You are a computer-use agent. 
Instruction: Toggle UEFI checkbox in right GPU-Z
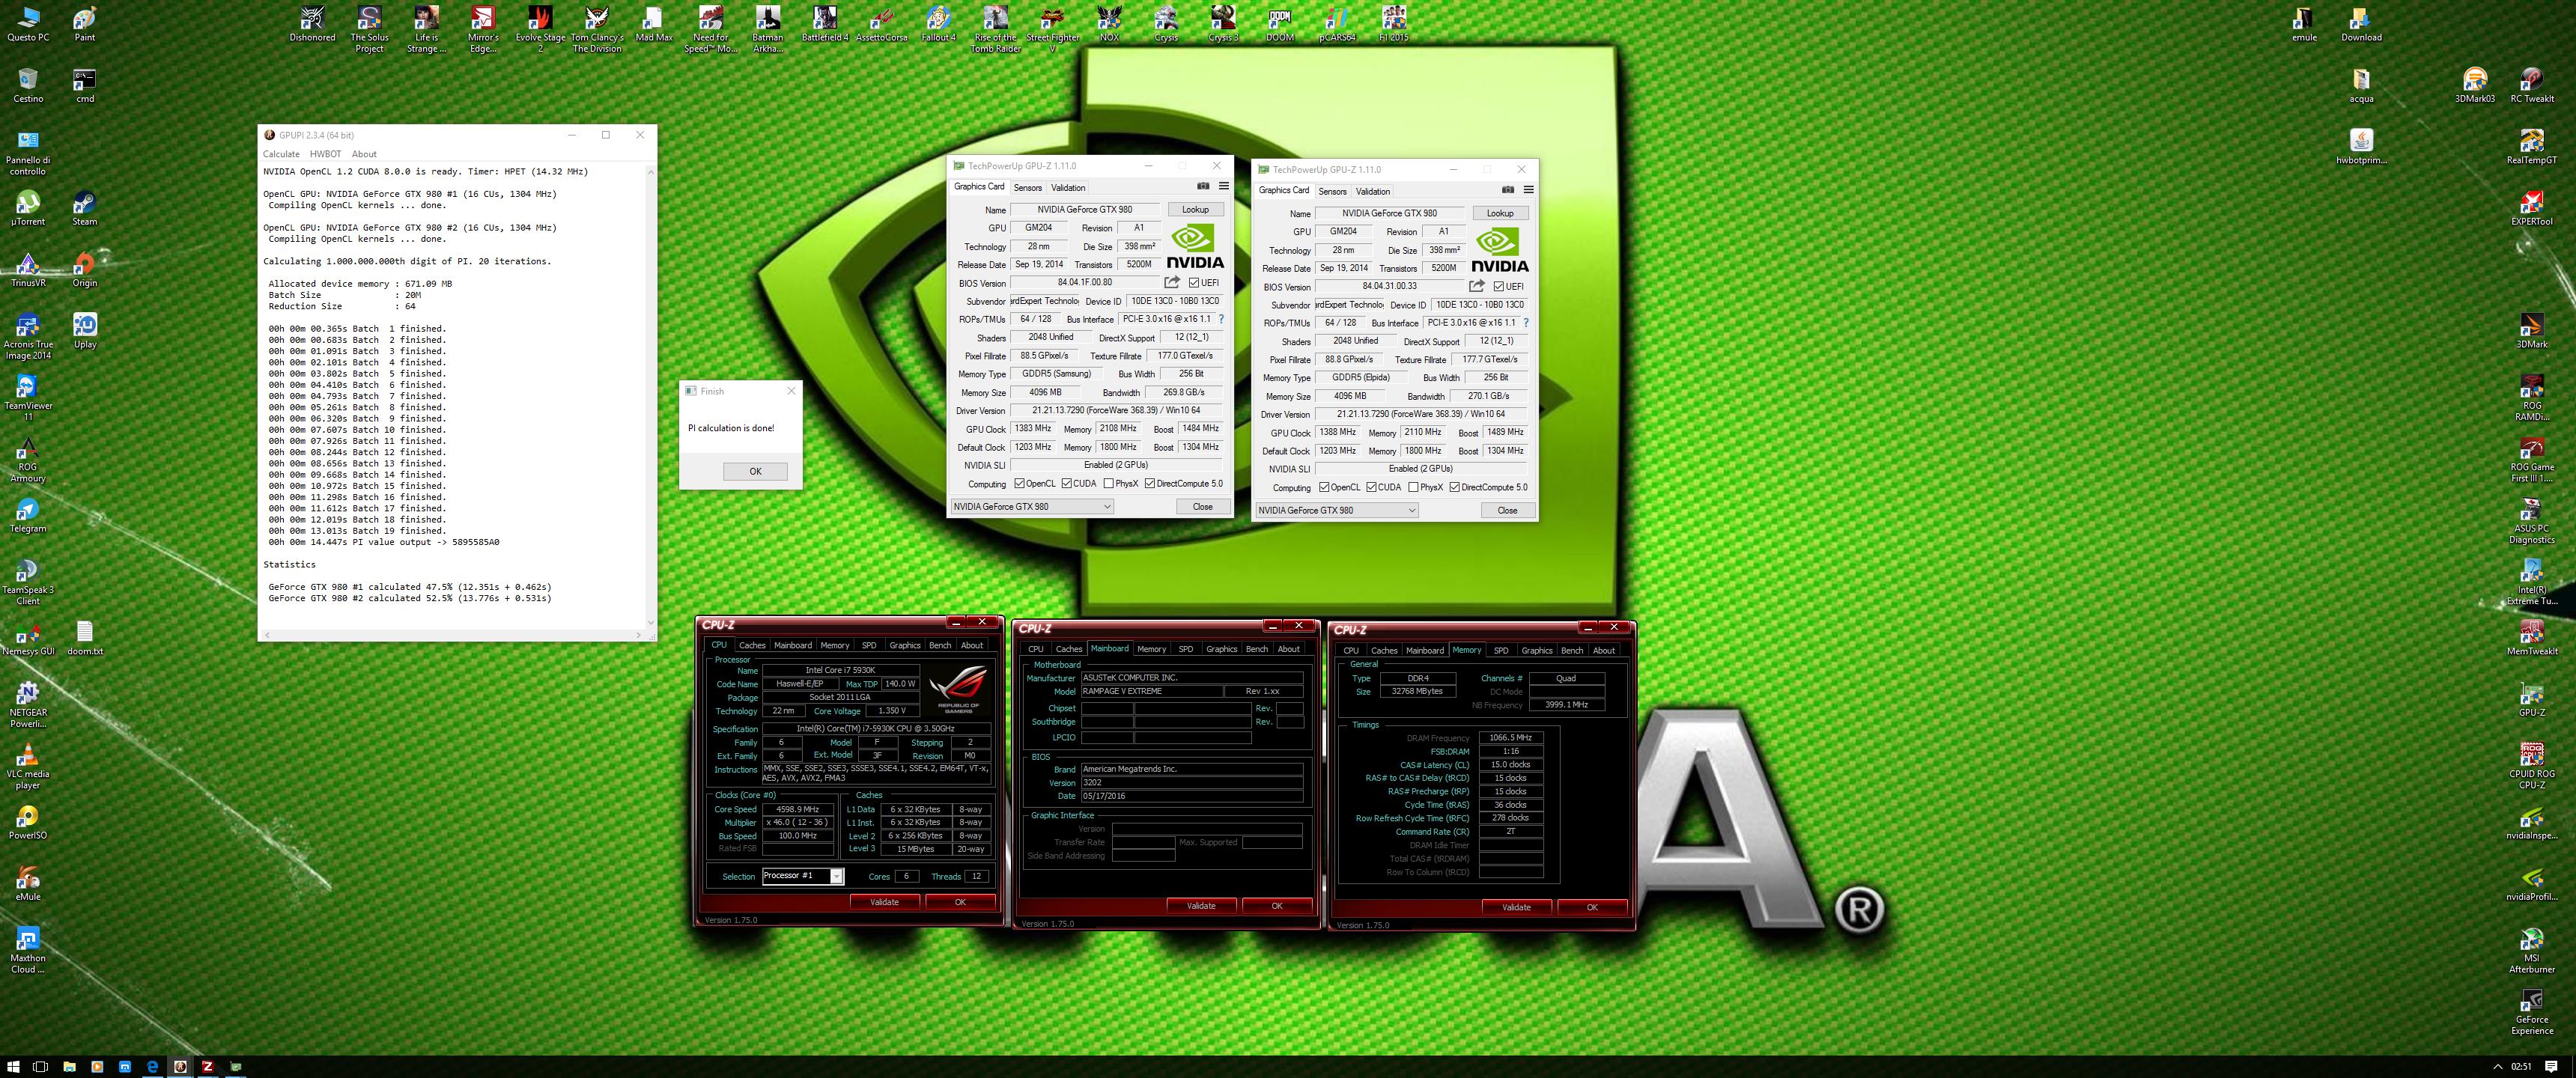tap(1499, 287)
